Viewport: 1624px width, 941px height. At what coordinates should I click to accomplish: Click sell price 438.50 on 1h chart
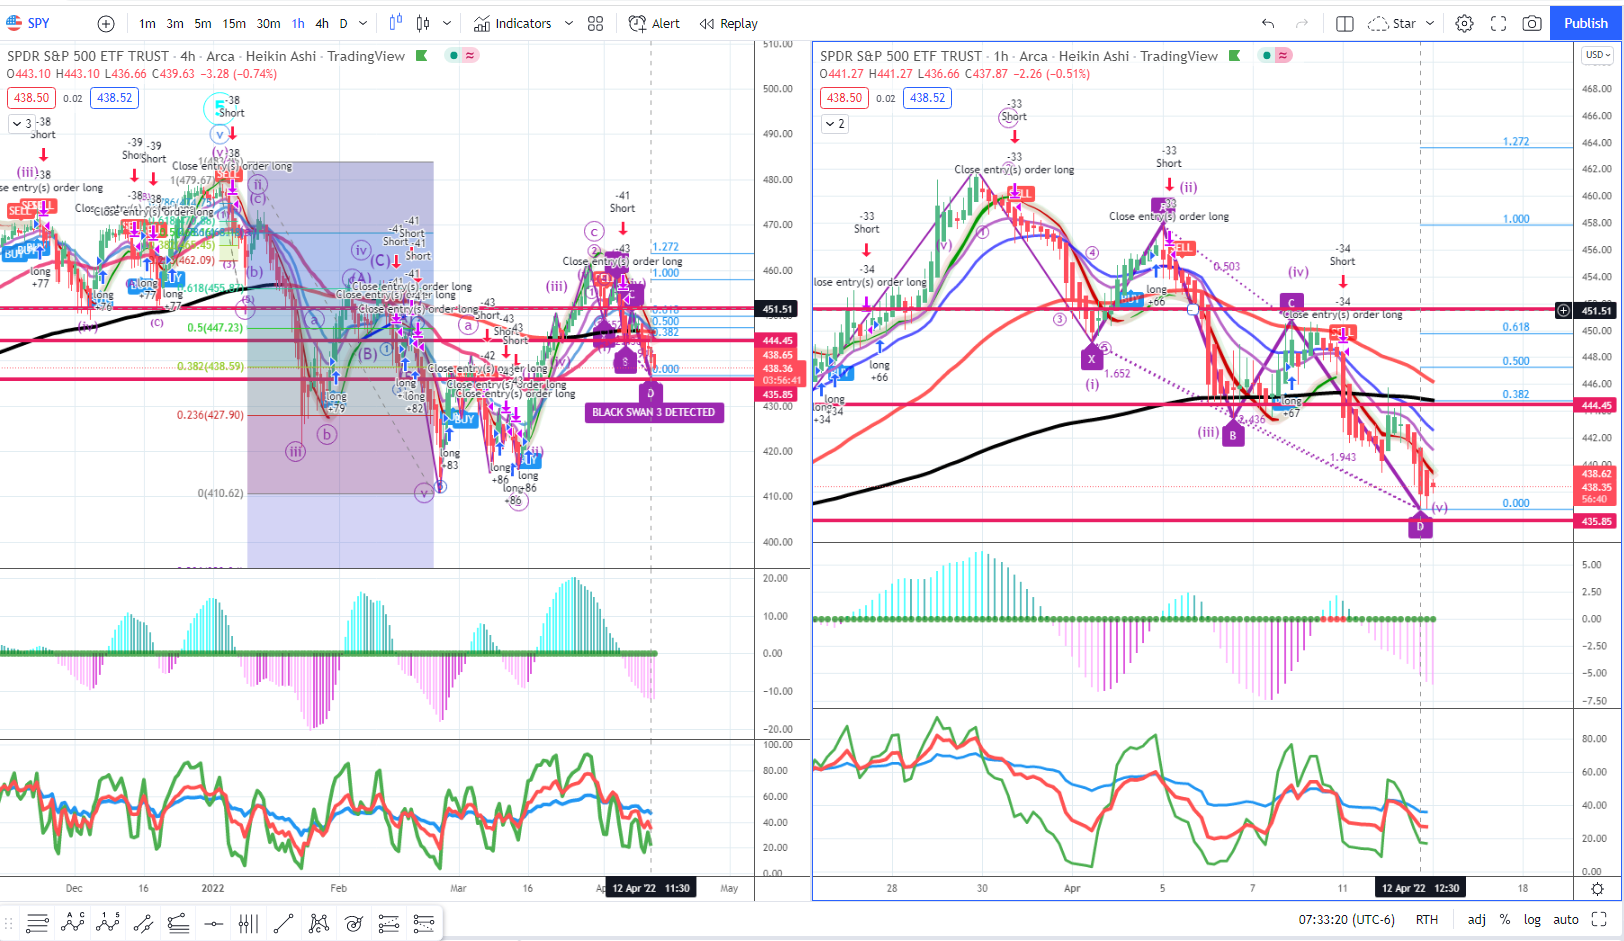pos(844,98)
